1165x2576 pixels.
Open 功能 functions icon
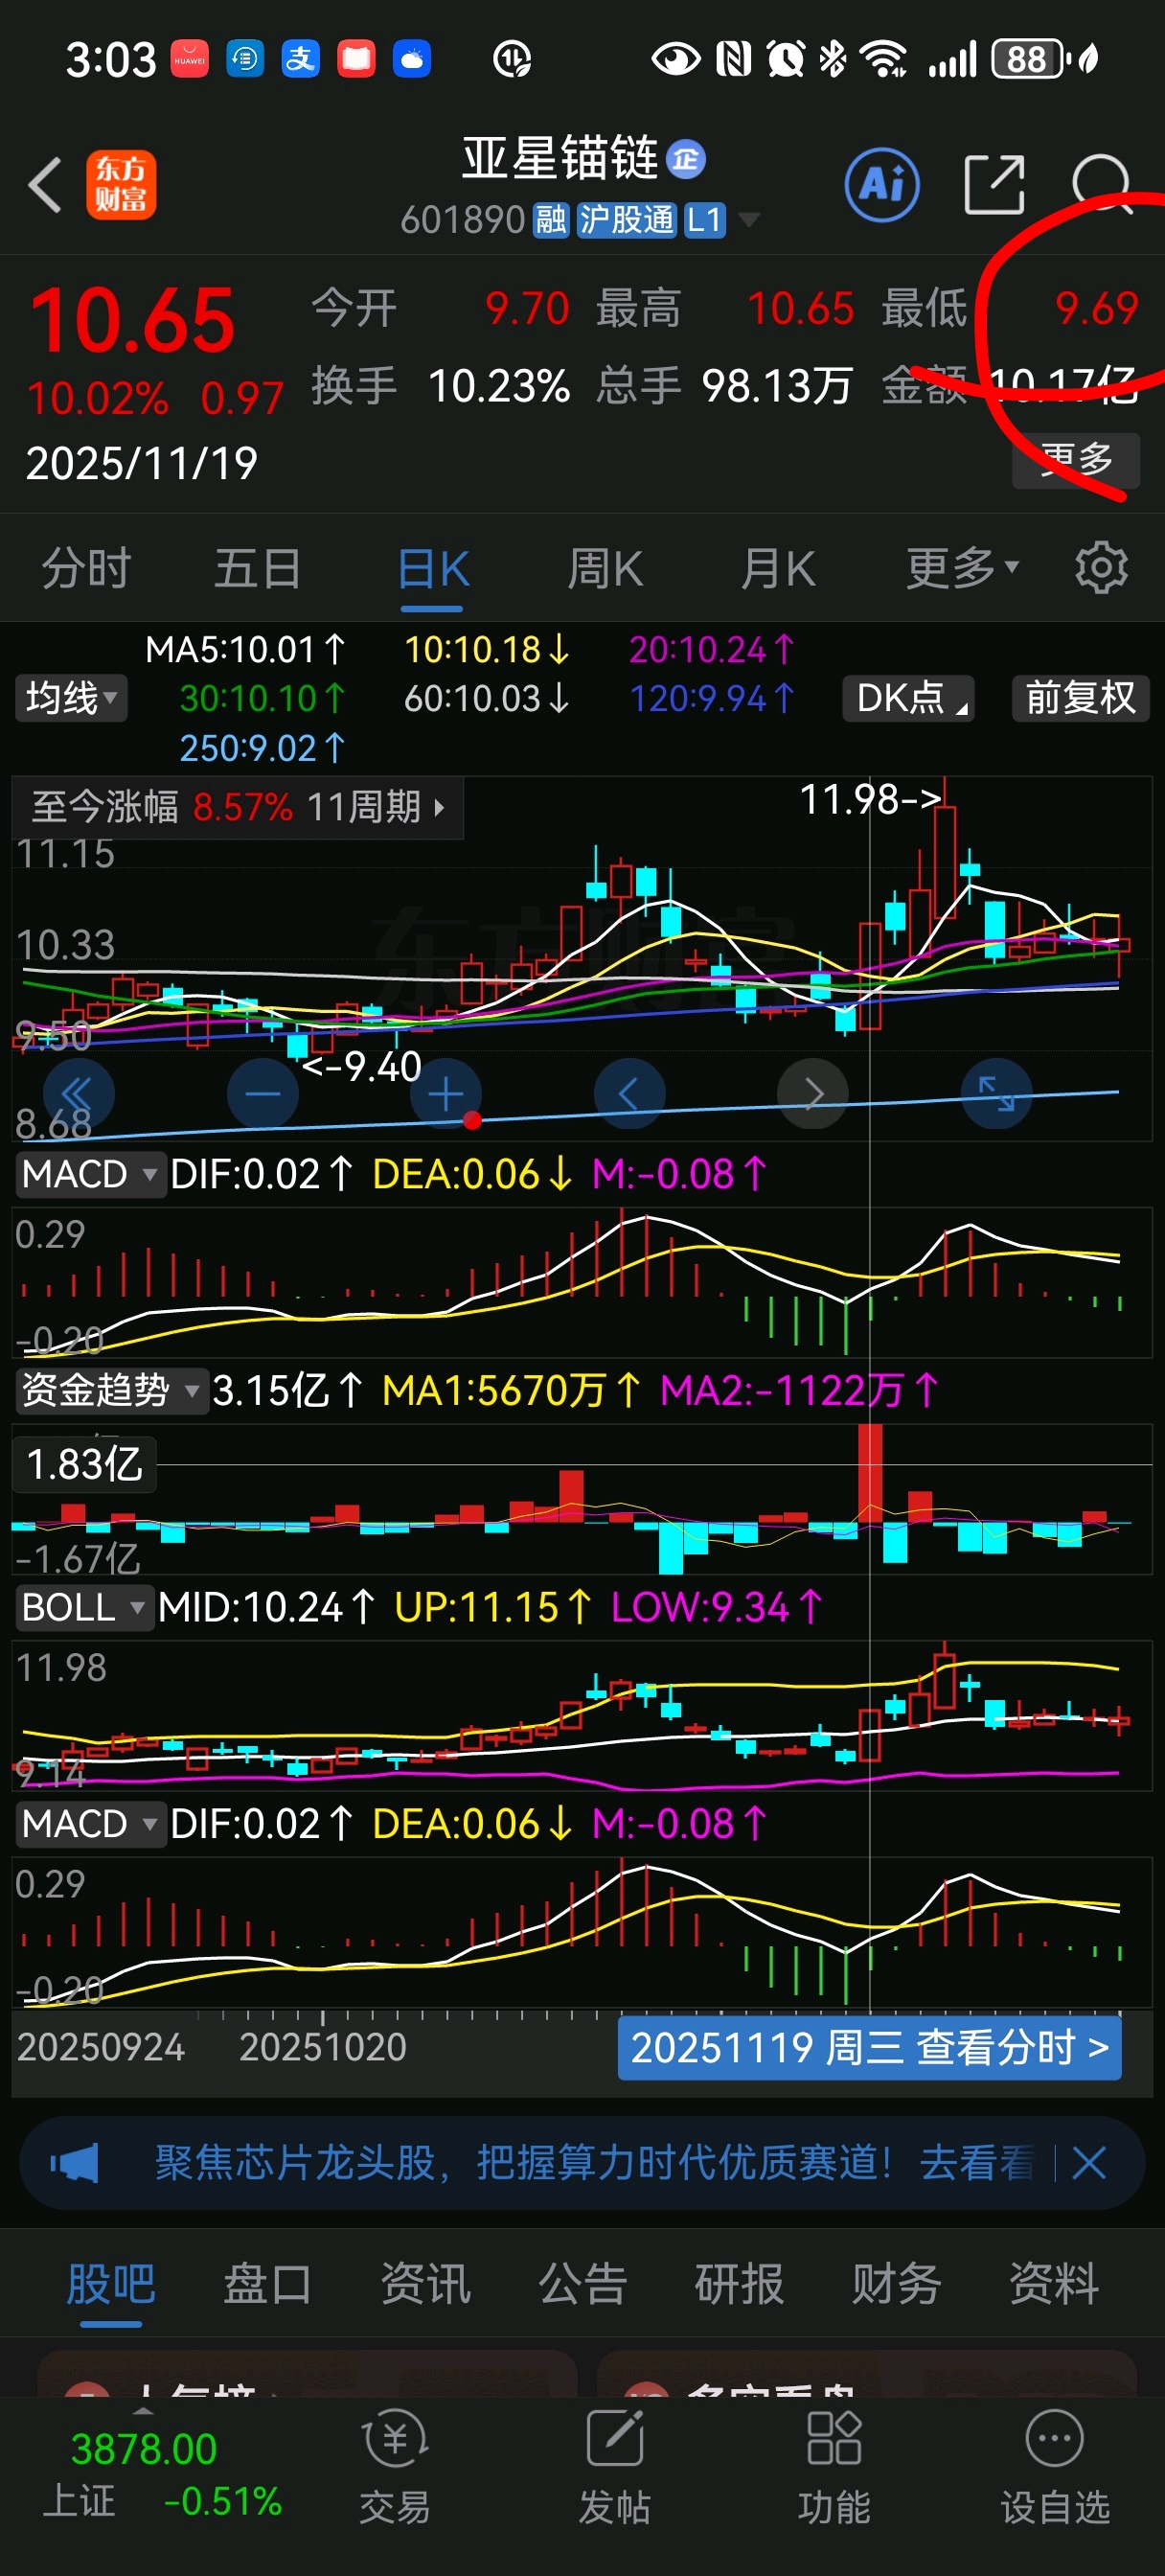click(834, 2467)
